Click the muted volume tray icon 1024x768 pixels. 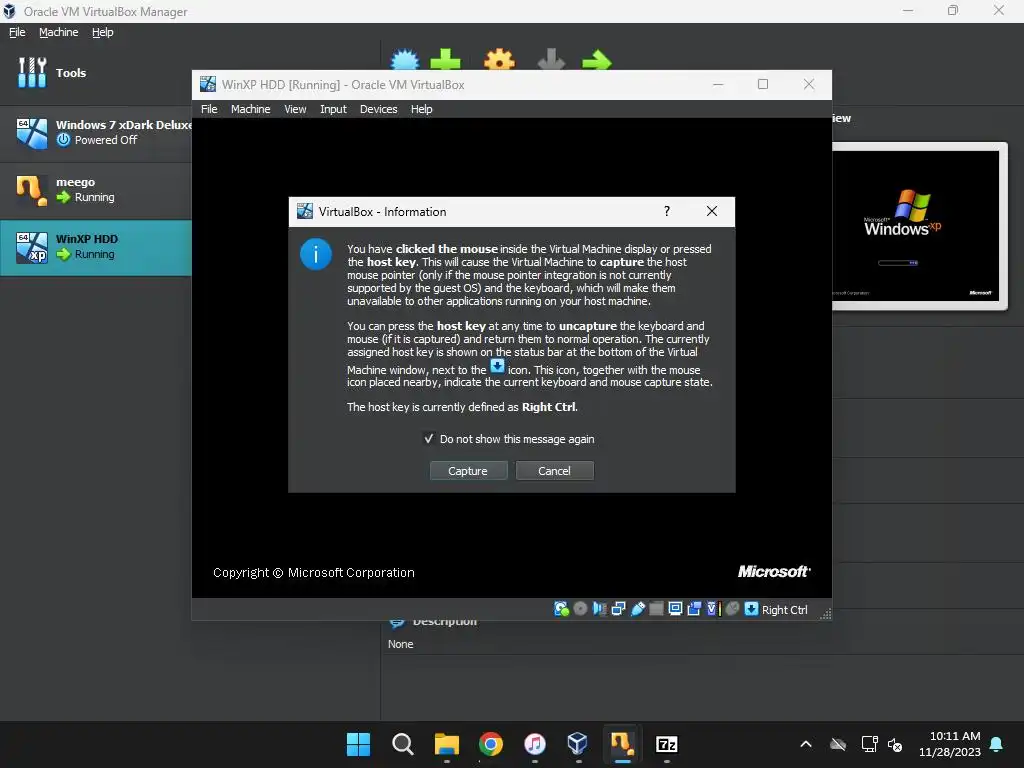895,744
